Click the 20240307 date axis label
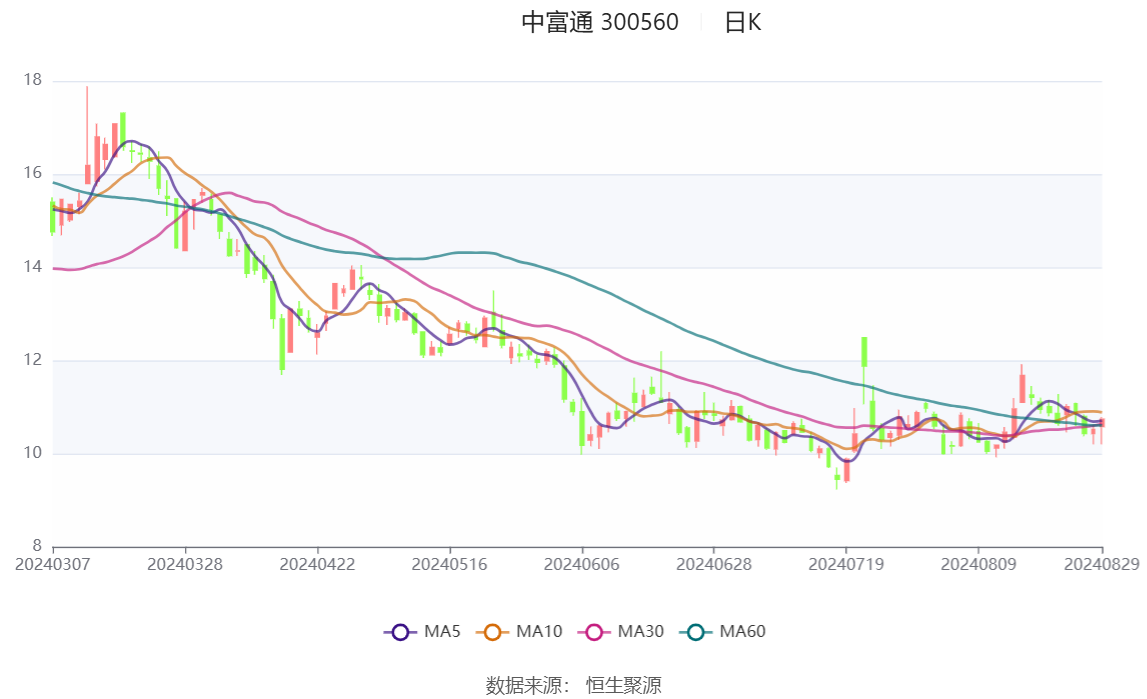1147x699 pixels. (x=53, y=564)
